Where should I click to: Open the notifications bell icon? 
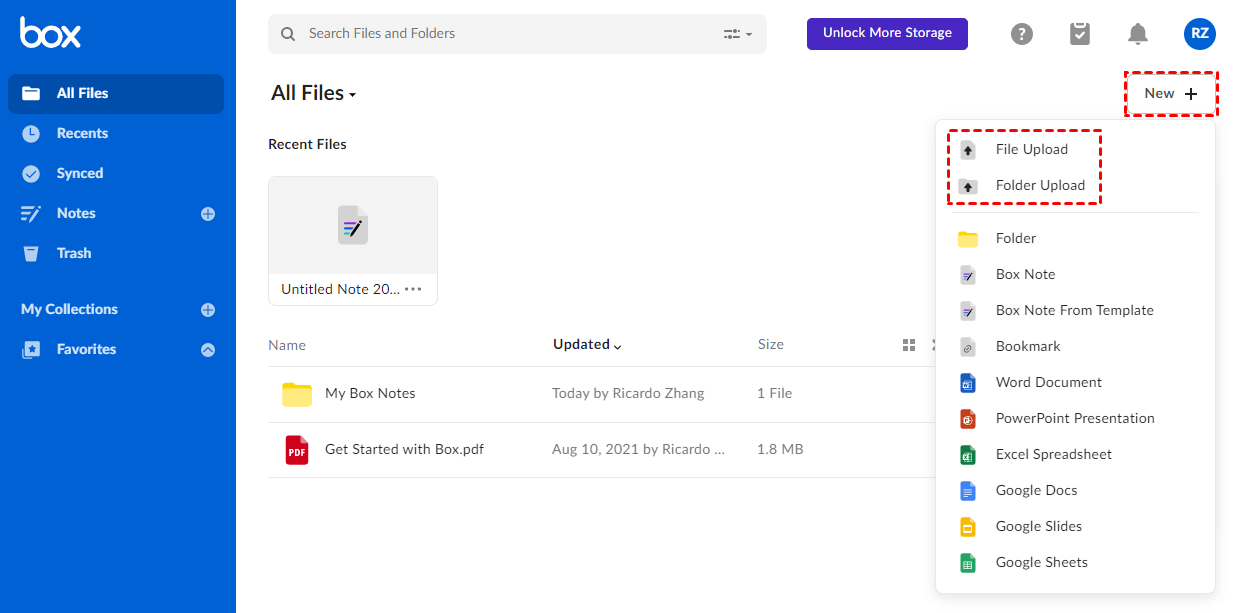[x=1138, y=34]
